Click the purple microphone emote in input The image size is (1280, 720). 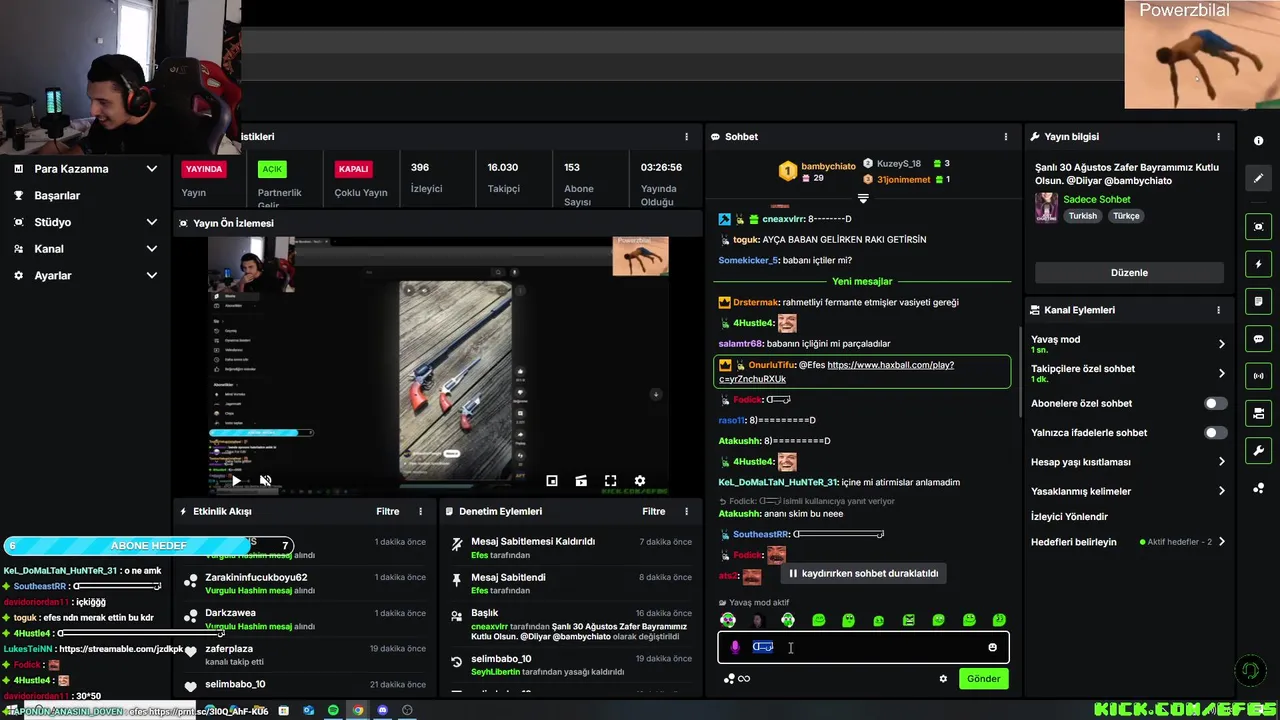click(734, 647)
